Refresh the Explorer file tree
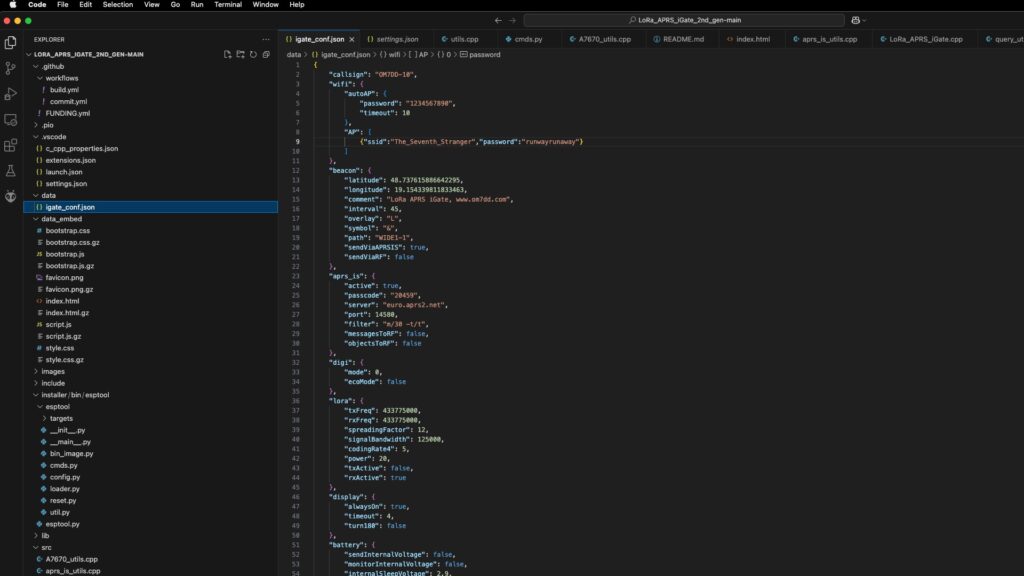Image resolution: width=1024 pixels, height=576 pixels. 253,54
